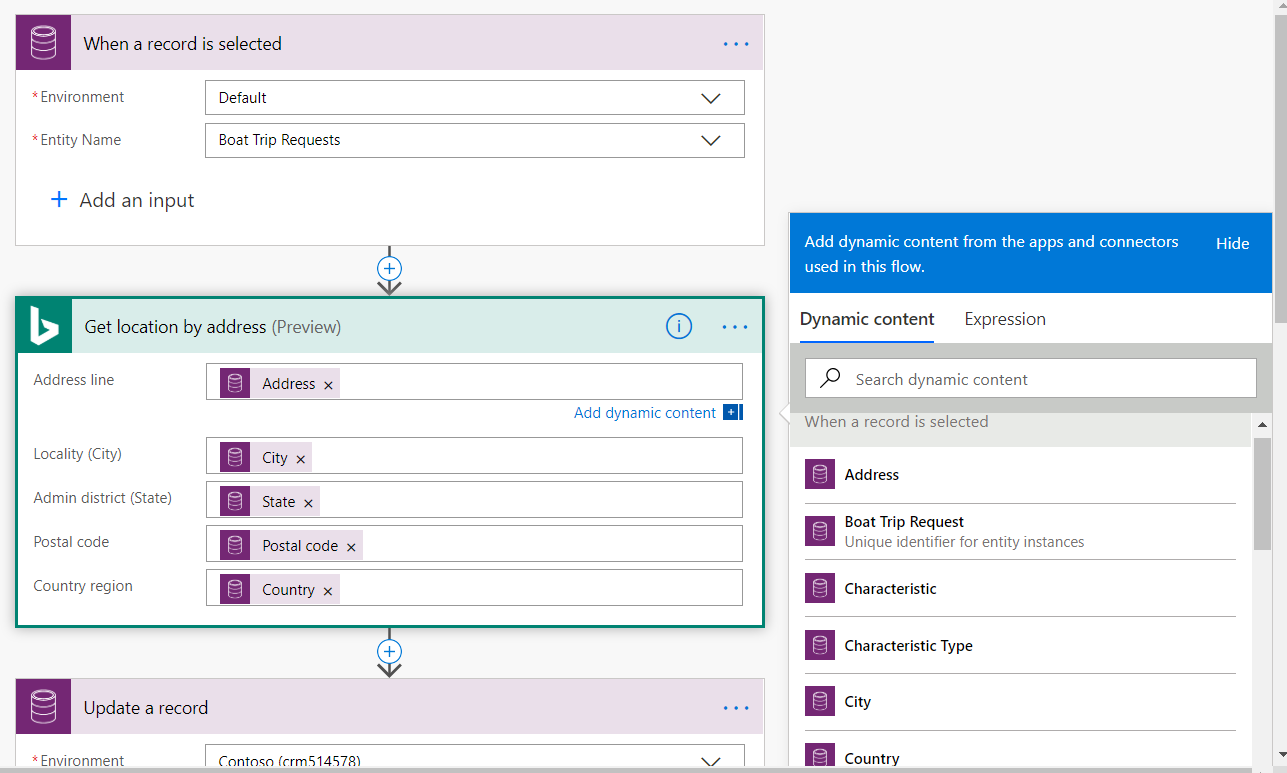Open ellipsis menu for When a record is selected
Viewport: 1287px width, 773px height.
[x=735, y=44]
